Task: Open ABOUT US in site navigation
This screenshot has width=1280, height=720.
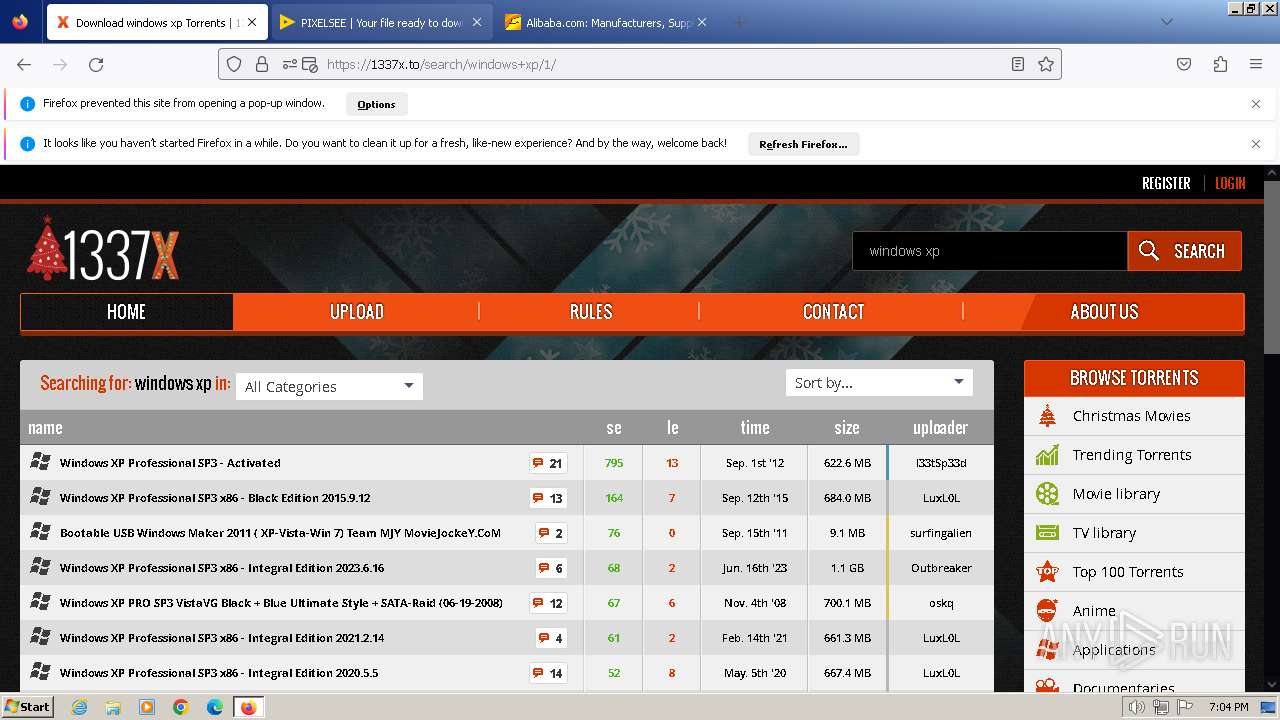Action: (x=1104, y=312)
